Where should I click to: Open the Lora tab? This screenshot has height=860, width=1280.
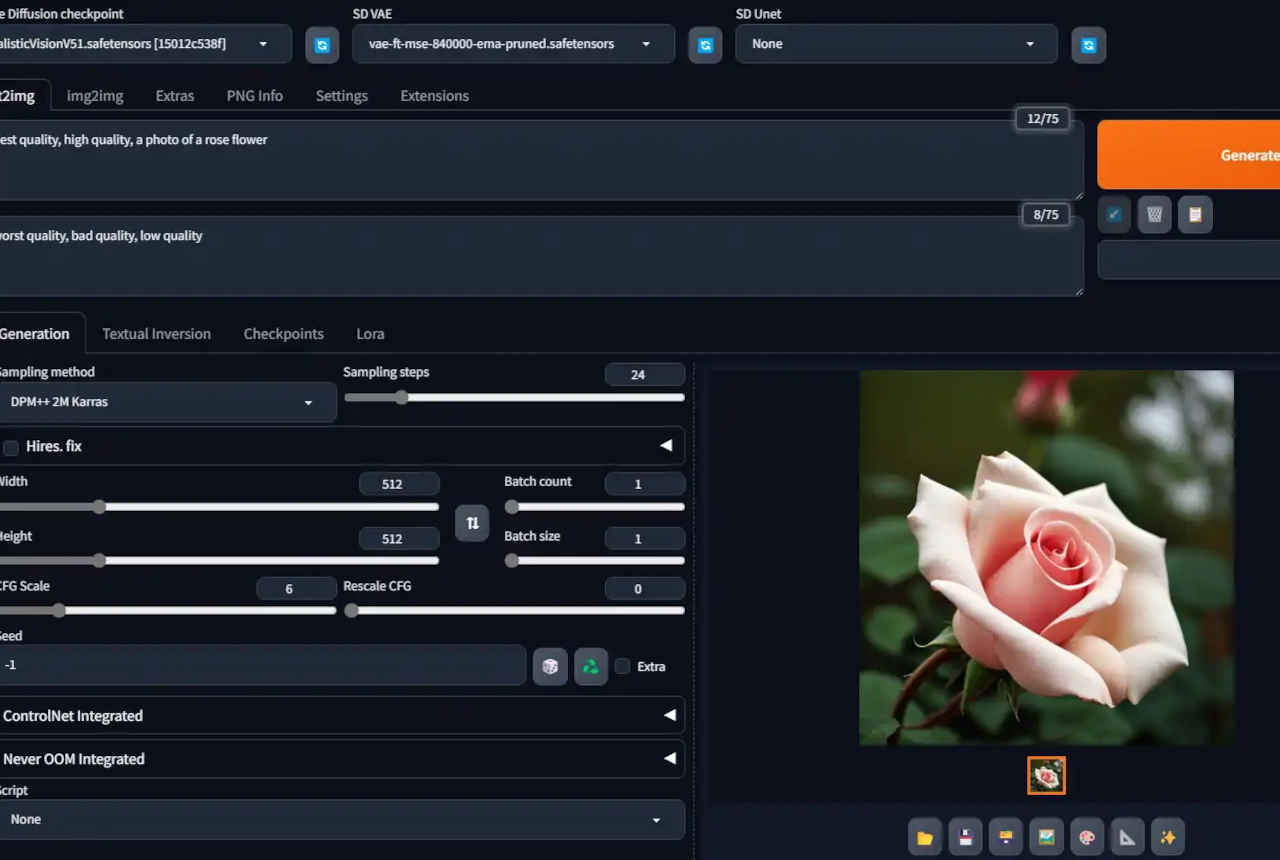tap(370, 334)
